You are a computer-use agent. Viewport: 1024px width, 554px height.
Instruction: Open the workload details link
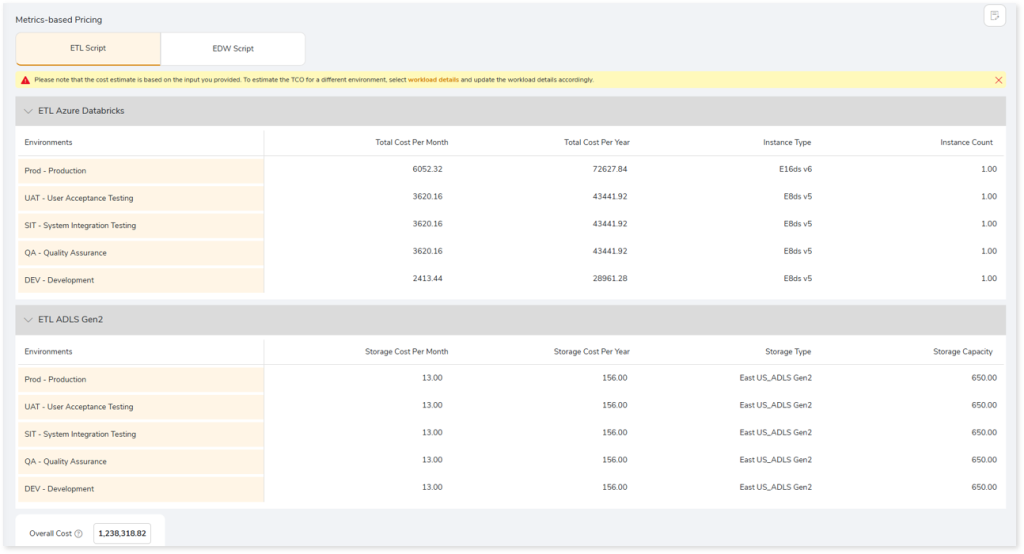pos(433,80)
